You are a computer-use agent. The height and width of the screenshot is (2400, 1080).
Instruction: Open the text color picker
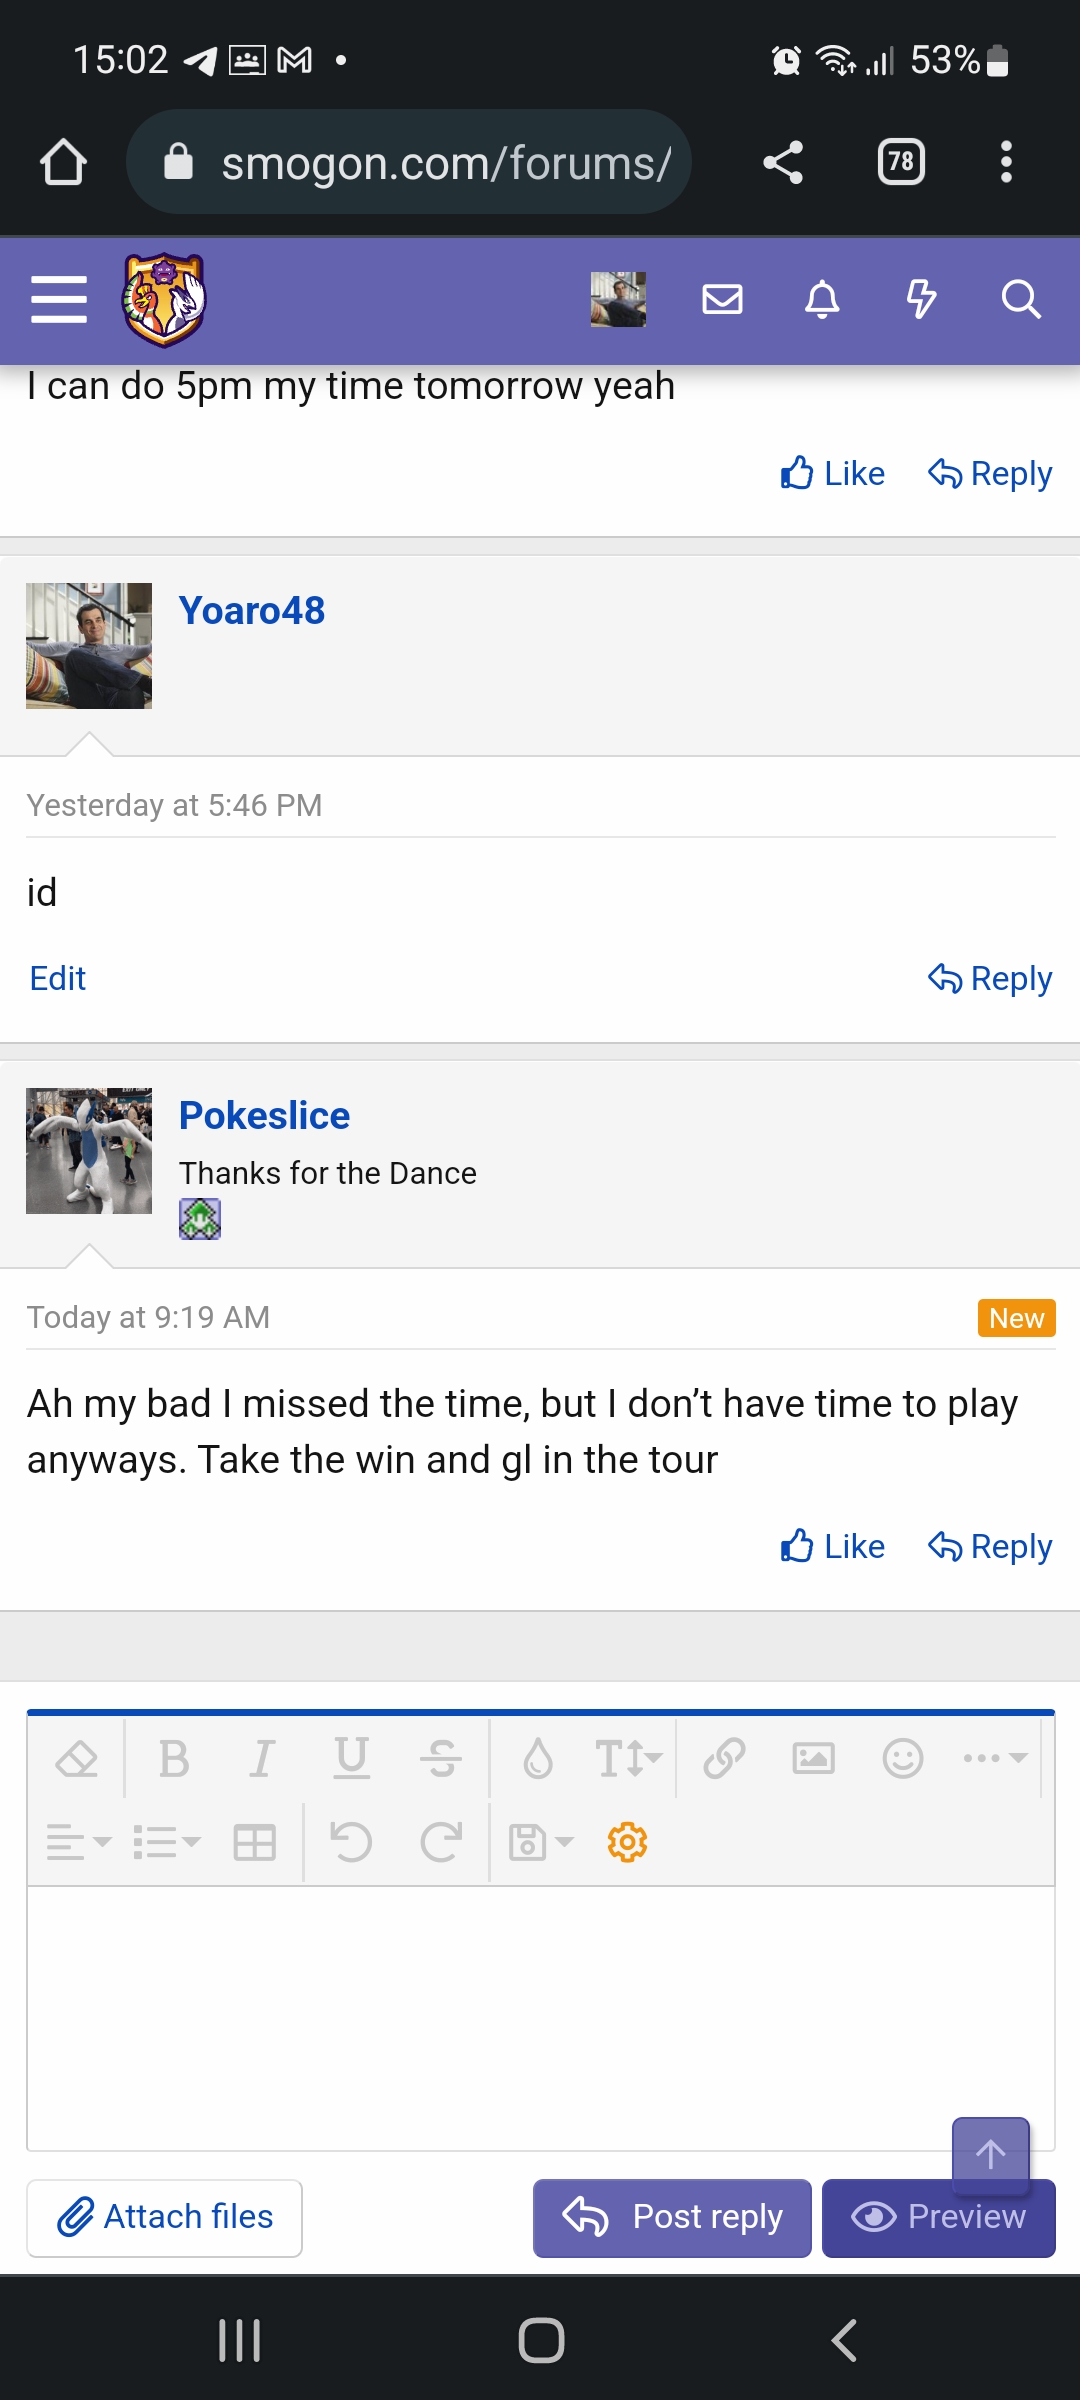[x=537, y=1758]
